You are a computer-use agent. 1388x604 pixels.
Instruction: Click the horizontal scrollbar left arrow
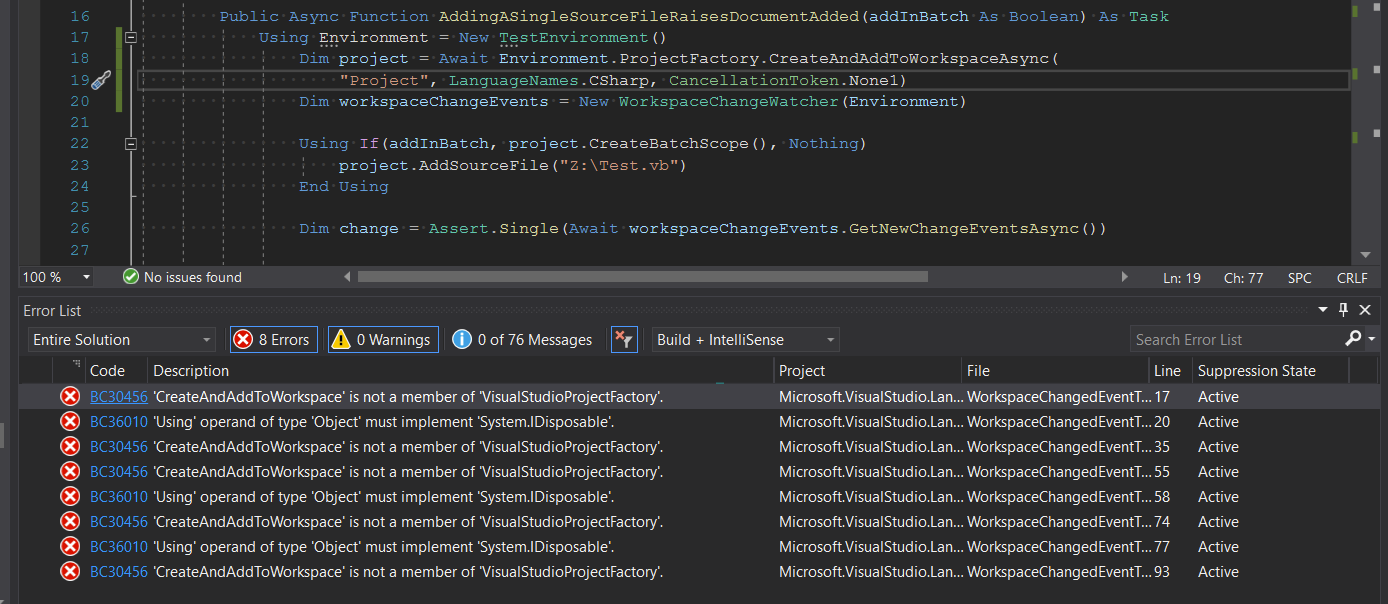pos(347,277)
